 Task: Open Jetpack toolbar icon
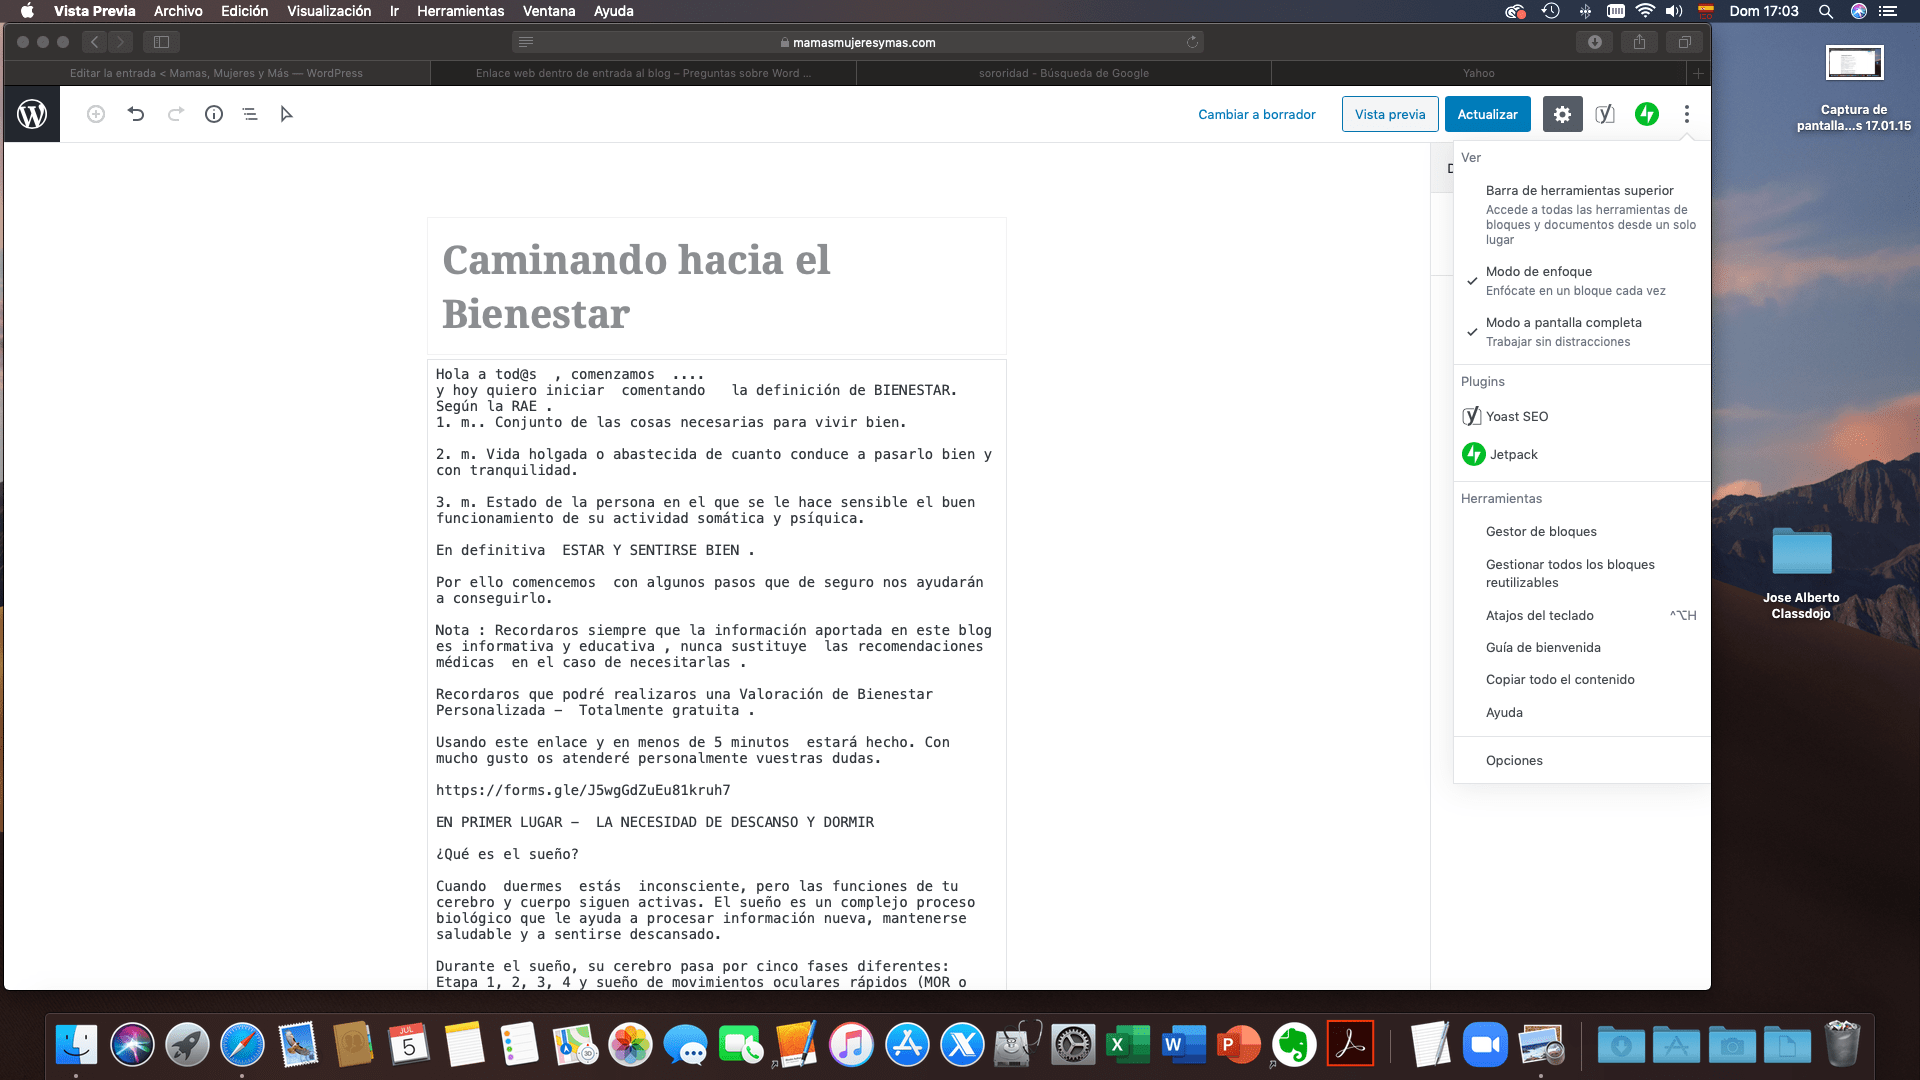pos(1647,114)
